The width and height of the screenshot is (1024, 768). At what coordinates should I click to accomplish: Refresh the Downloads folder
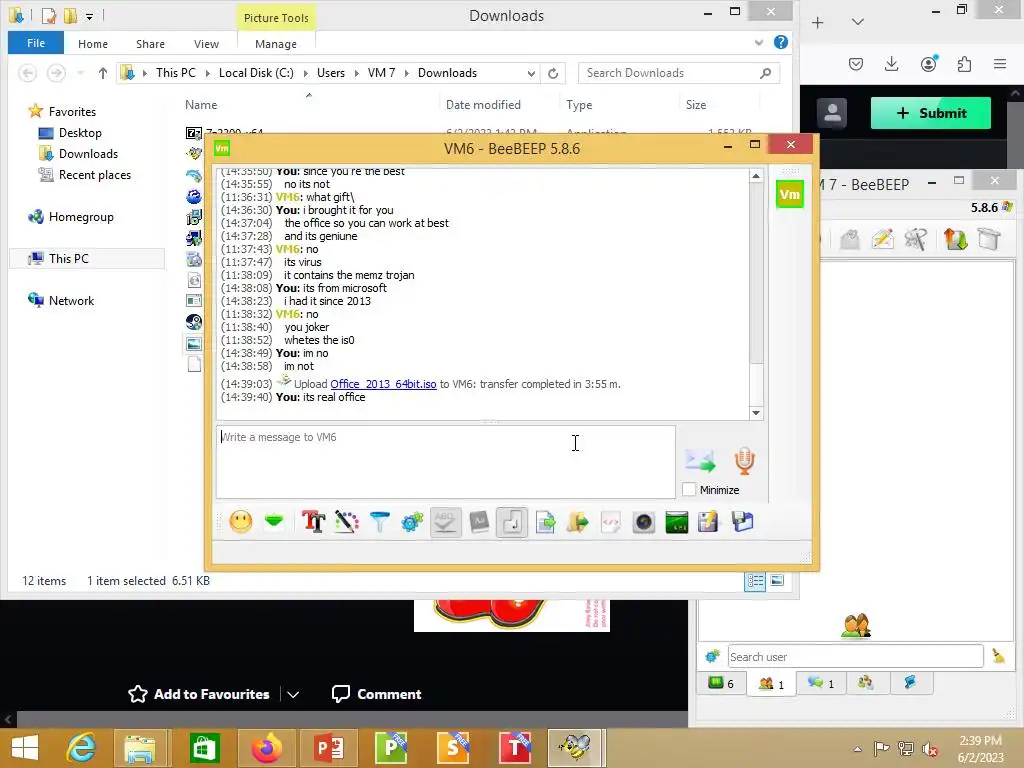tap(553, 73)
